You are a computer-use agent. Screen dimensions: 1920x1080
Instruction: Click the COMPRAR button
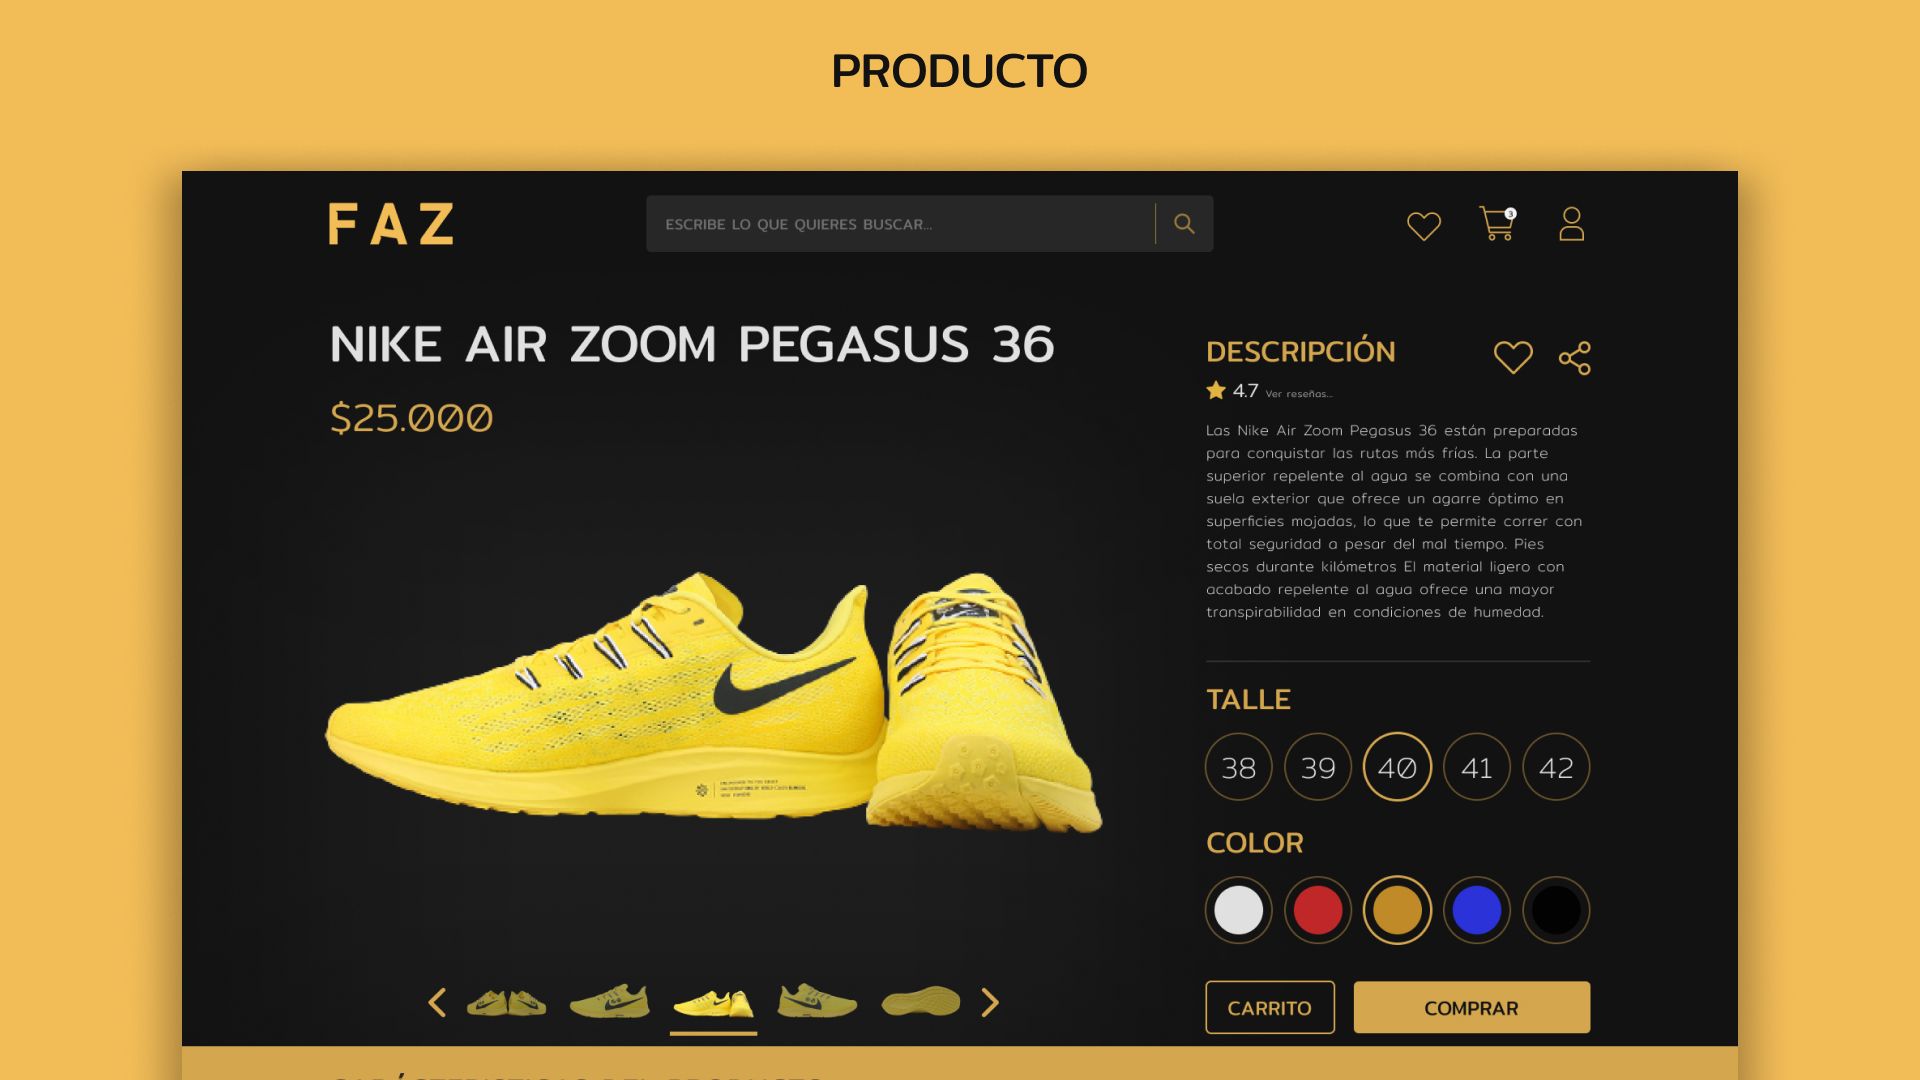click(x=1472, y=1007)
